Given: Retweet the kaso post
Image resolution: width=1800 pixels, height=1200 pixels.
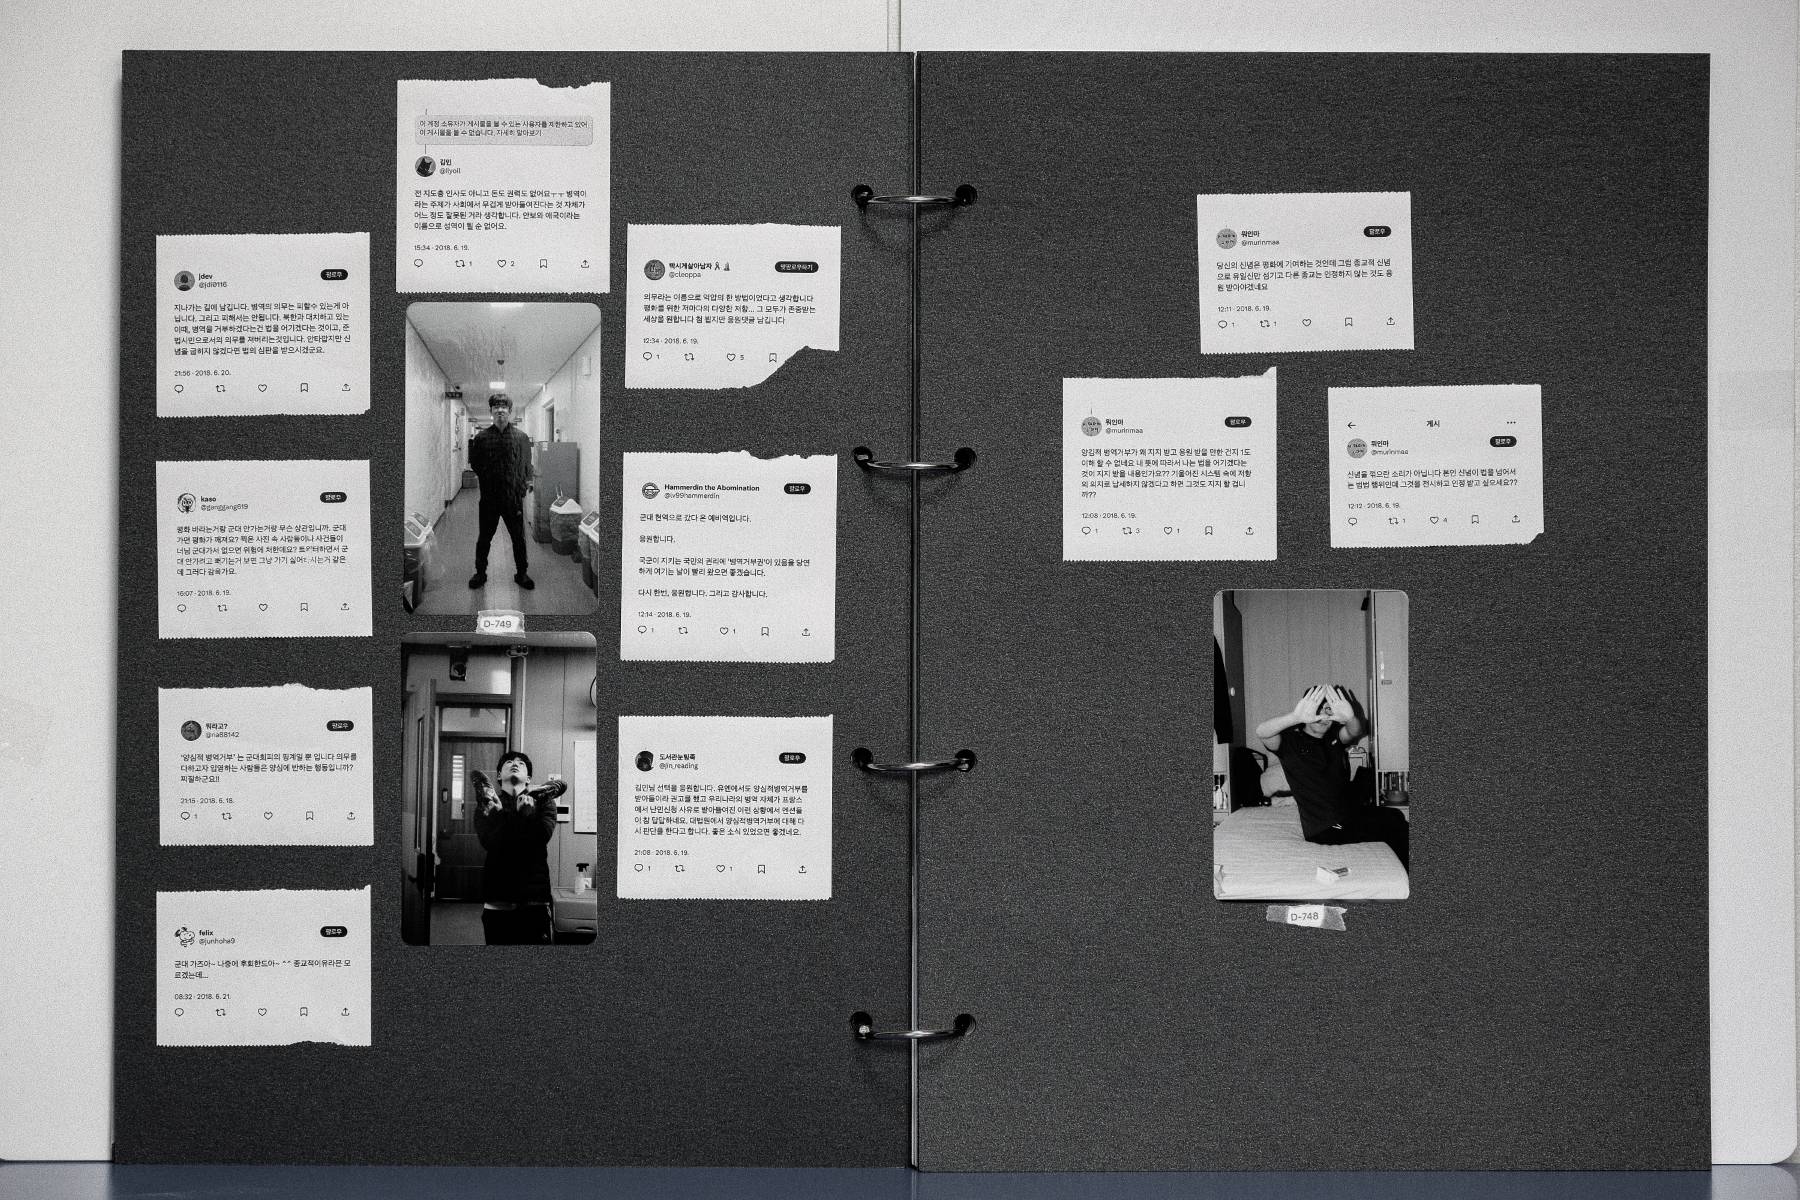Looking at the screenshot, I should click(x=222, y=607).
